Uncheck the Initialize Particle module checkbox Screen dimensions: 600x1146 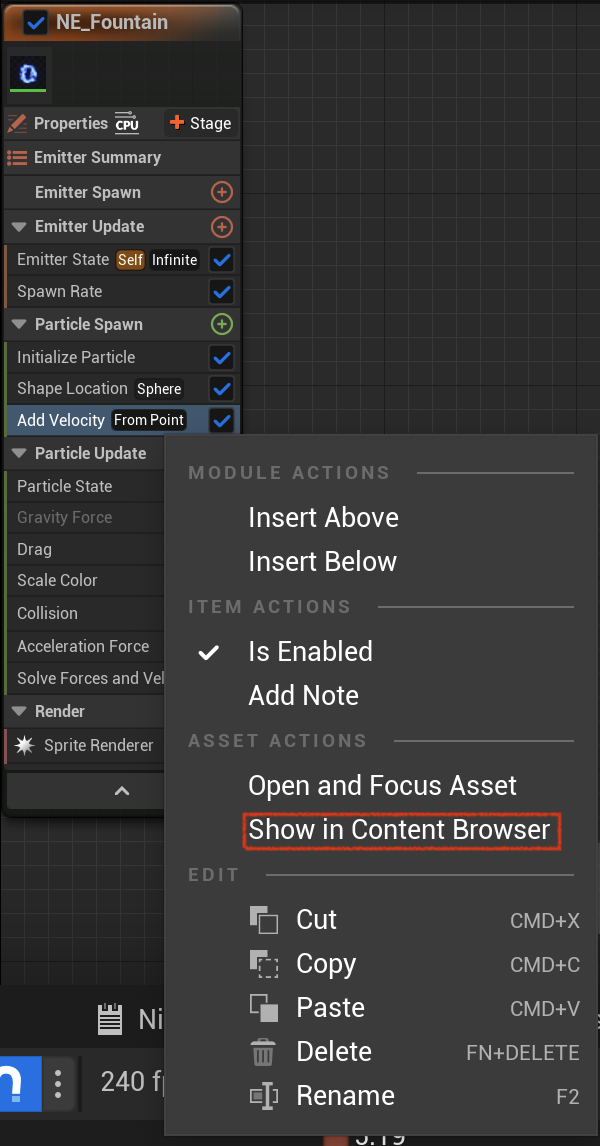(x=221, y=358)
